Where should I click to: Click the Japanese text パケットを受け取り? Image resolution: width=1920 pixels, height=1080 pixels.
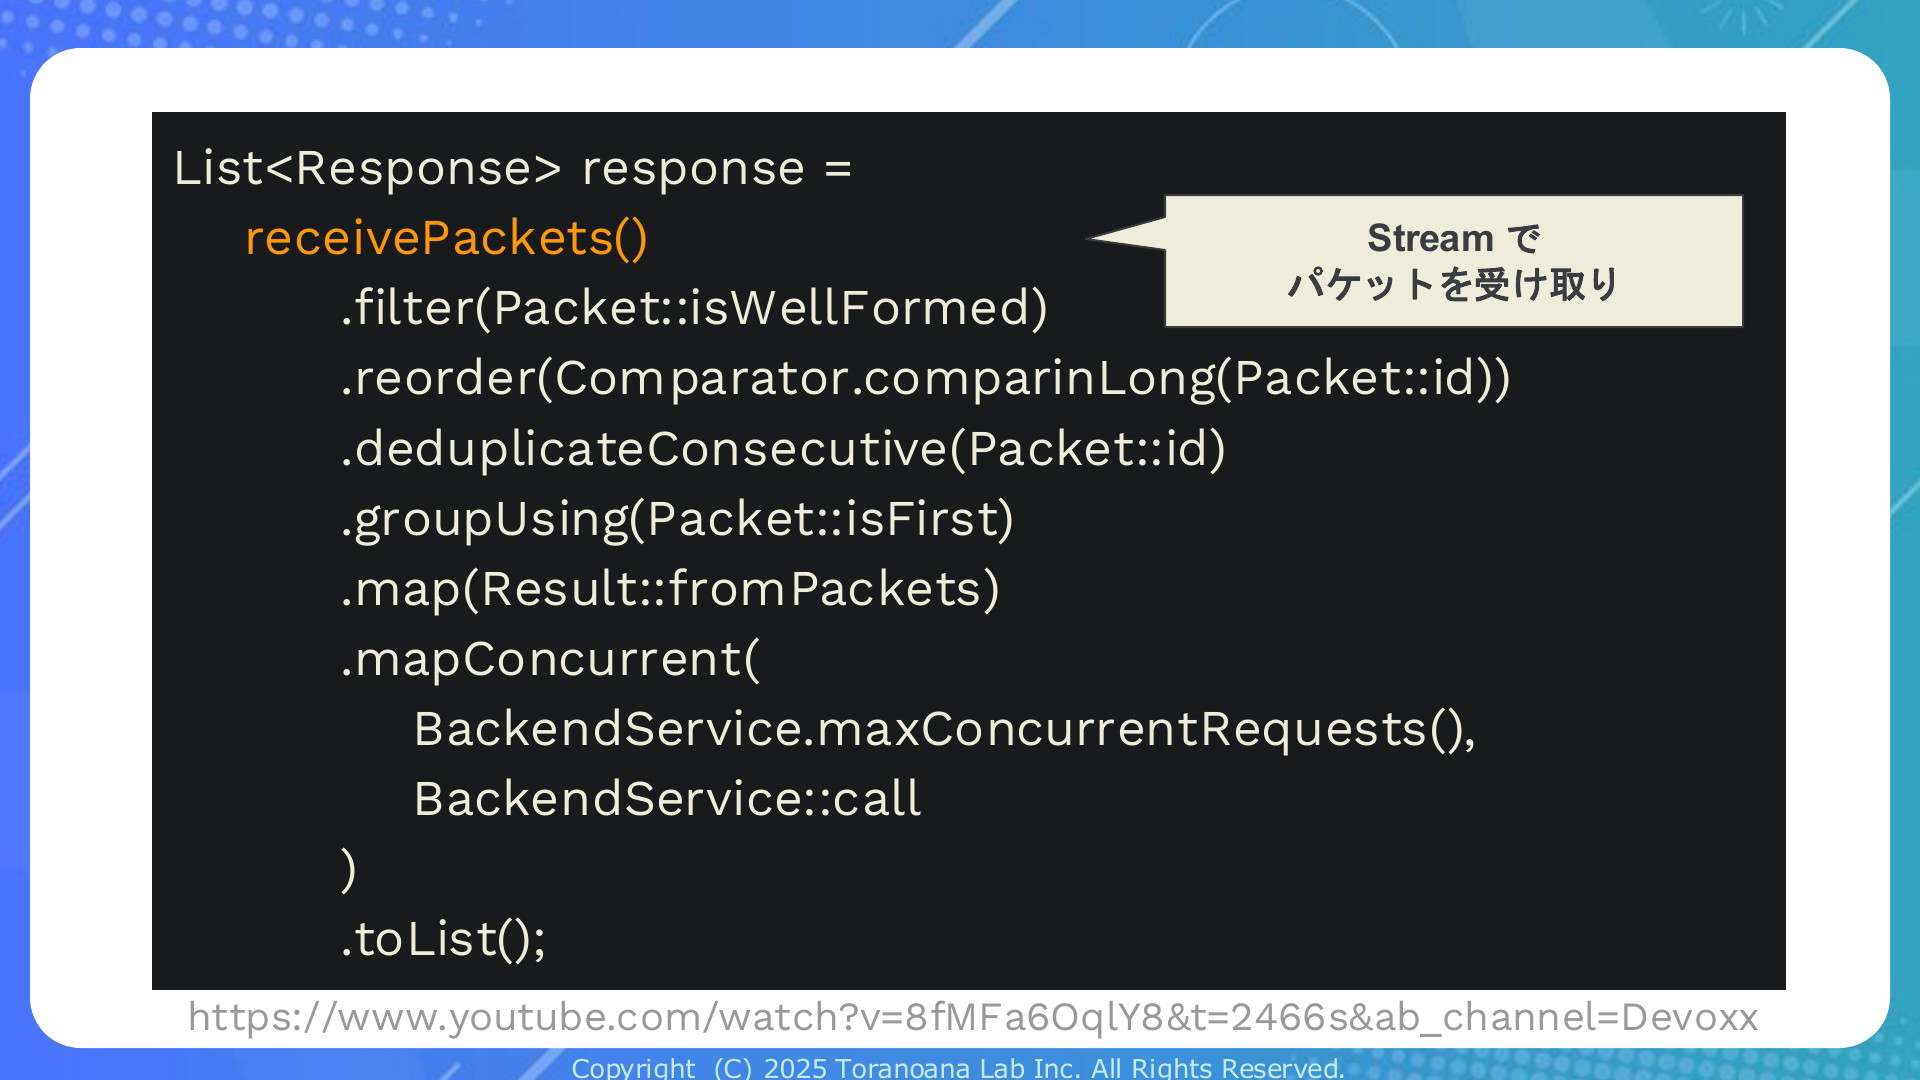click(1453, 285)
